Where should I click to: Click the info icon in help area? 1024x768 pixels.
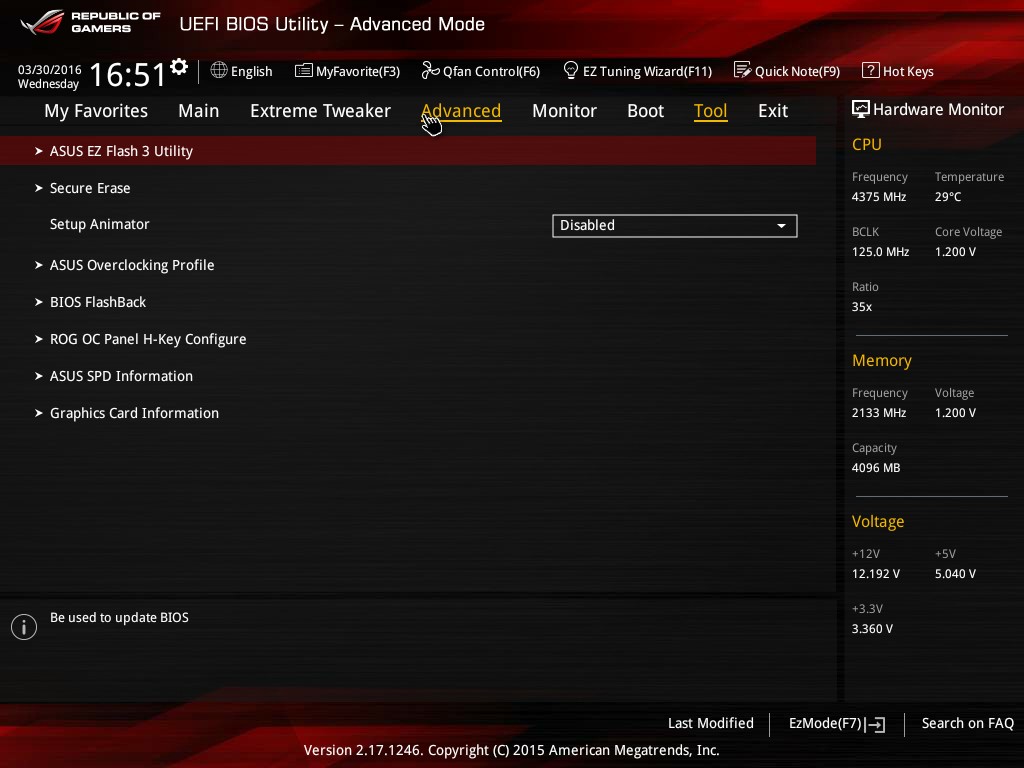point(24,627)
